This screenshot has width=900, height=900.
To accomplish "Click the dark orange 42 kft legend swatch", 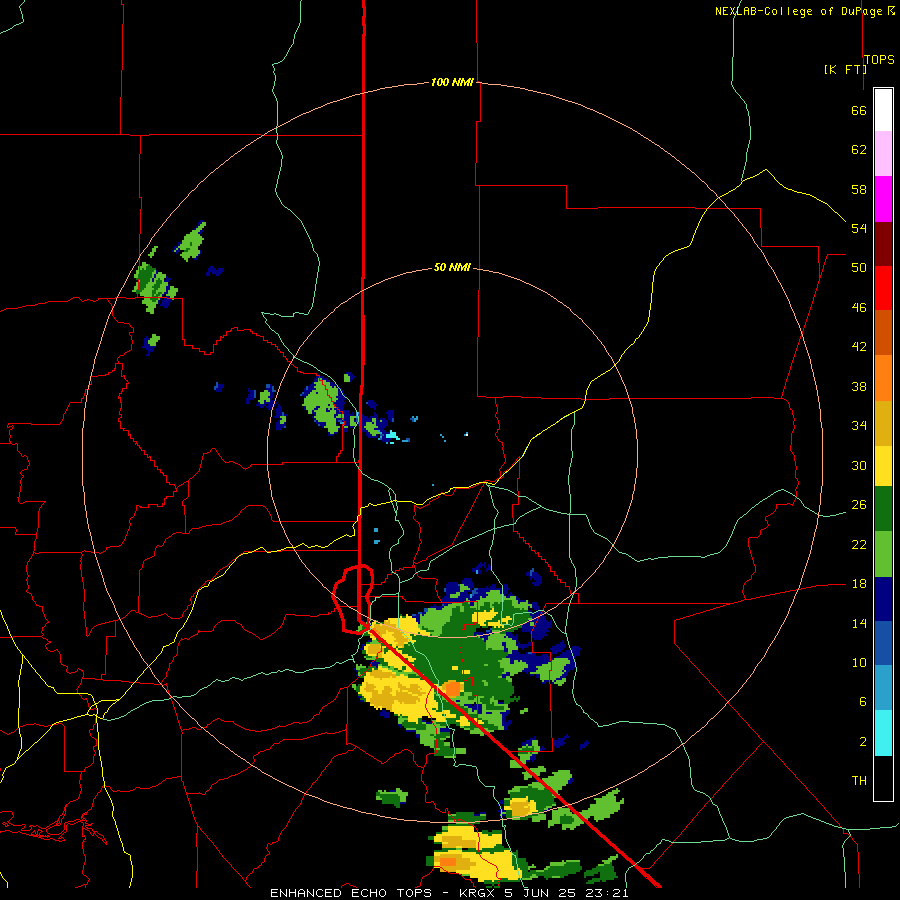I will point(883,332).
